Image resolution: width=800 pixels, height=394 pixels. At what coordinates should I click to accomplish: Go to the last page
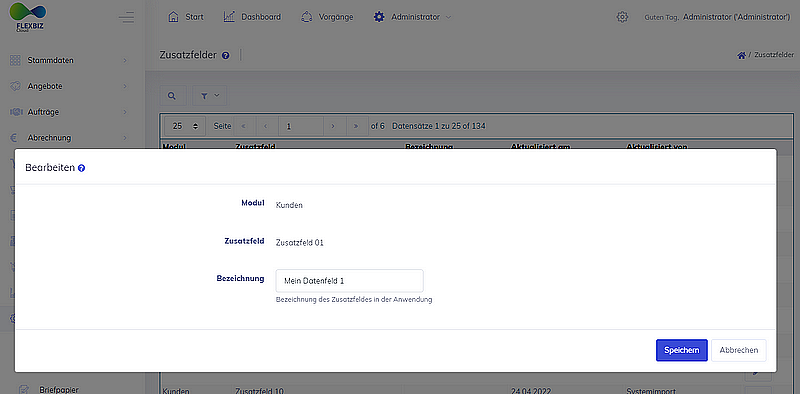coord(356,126)
